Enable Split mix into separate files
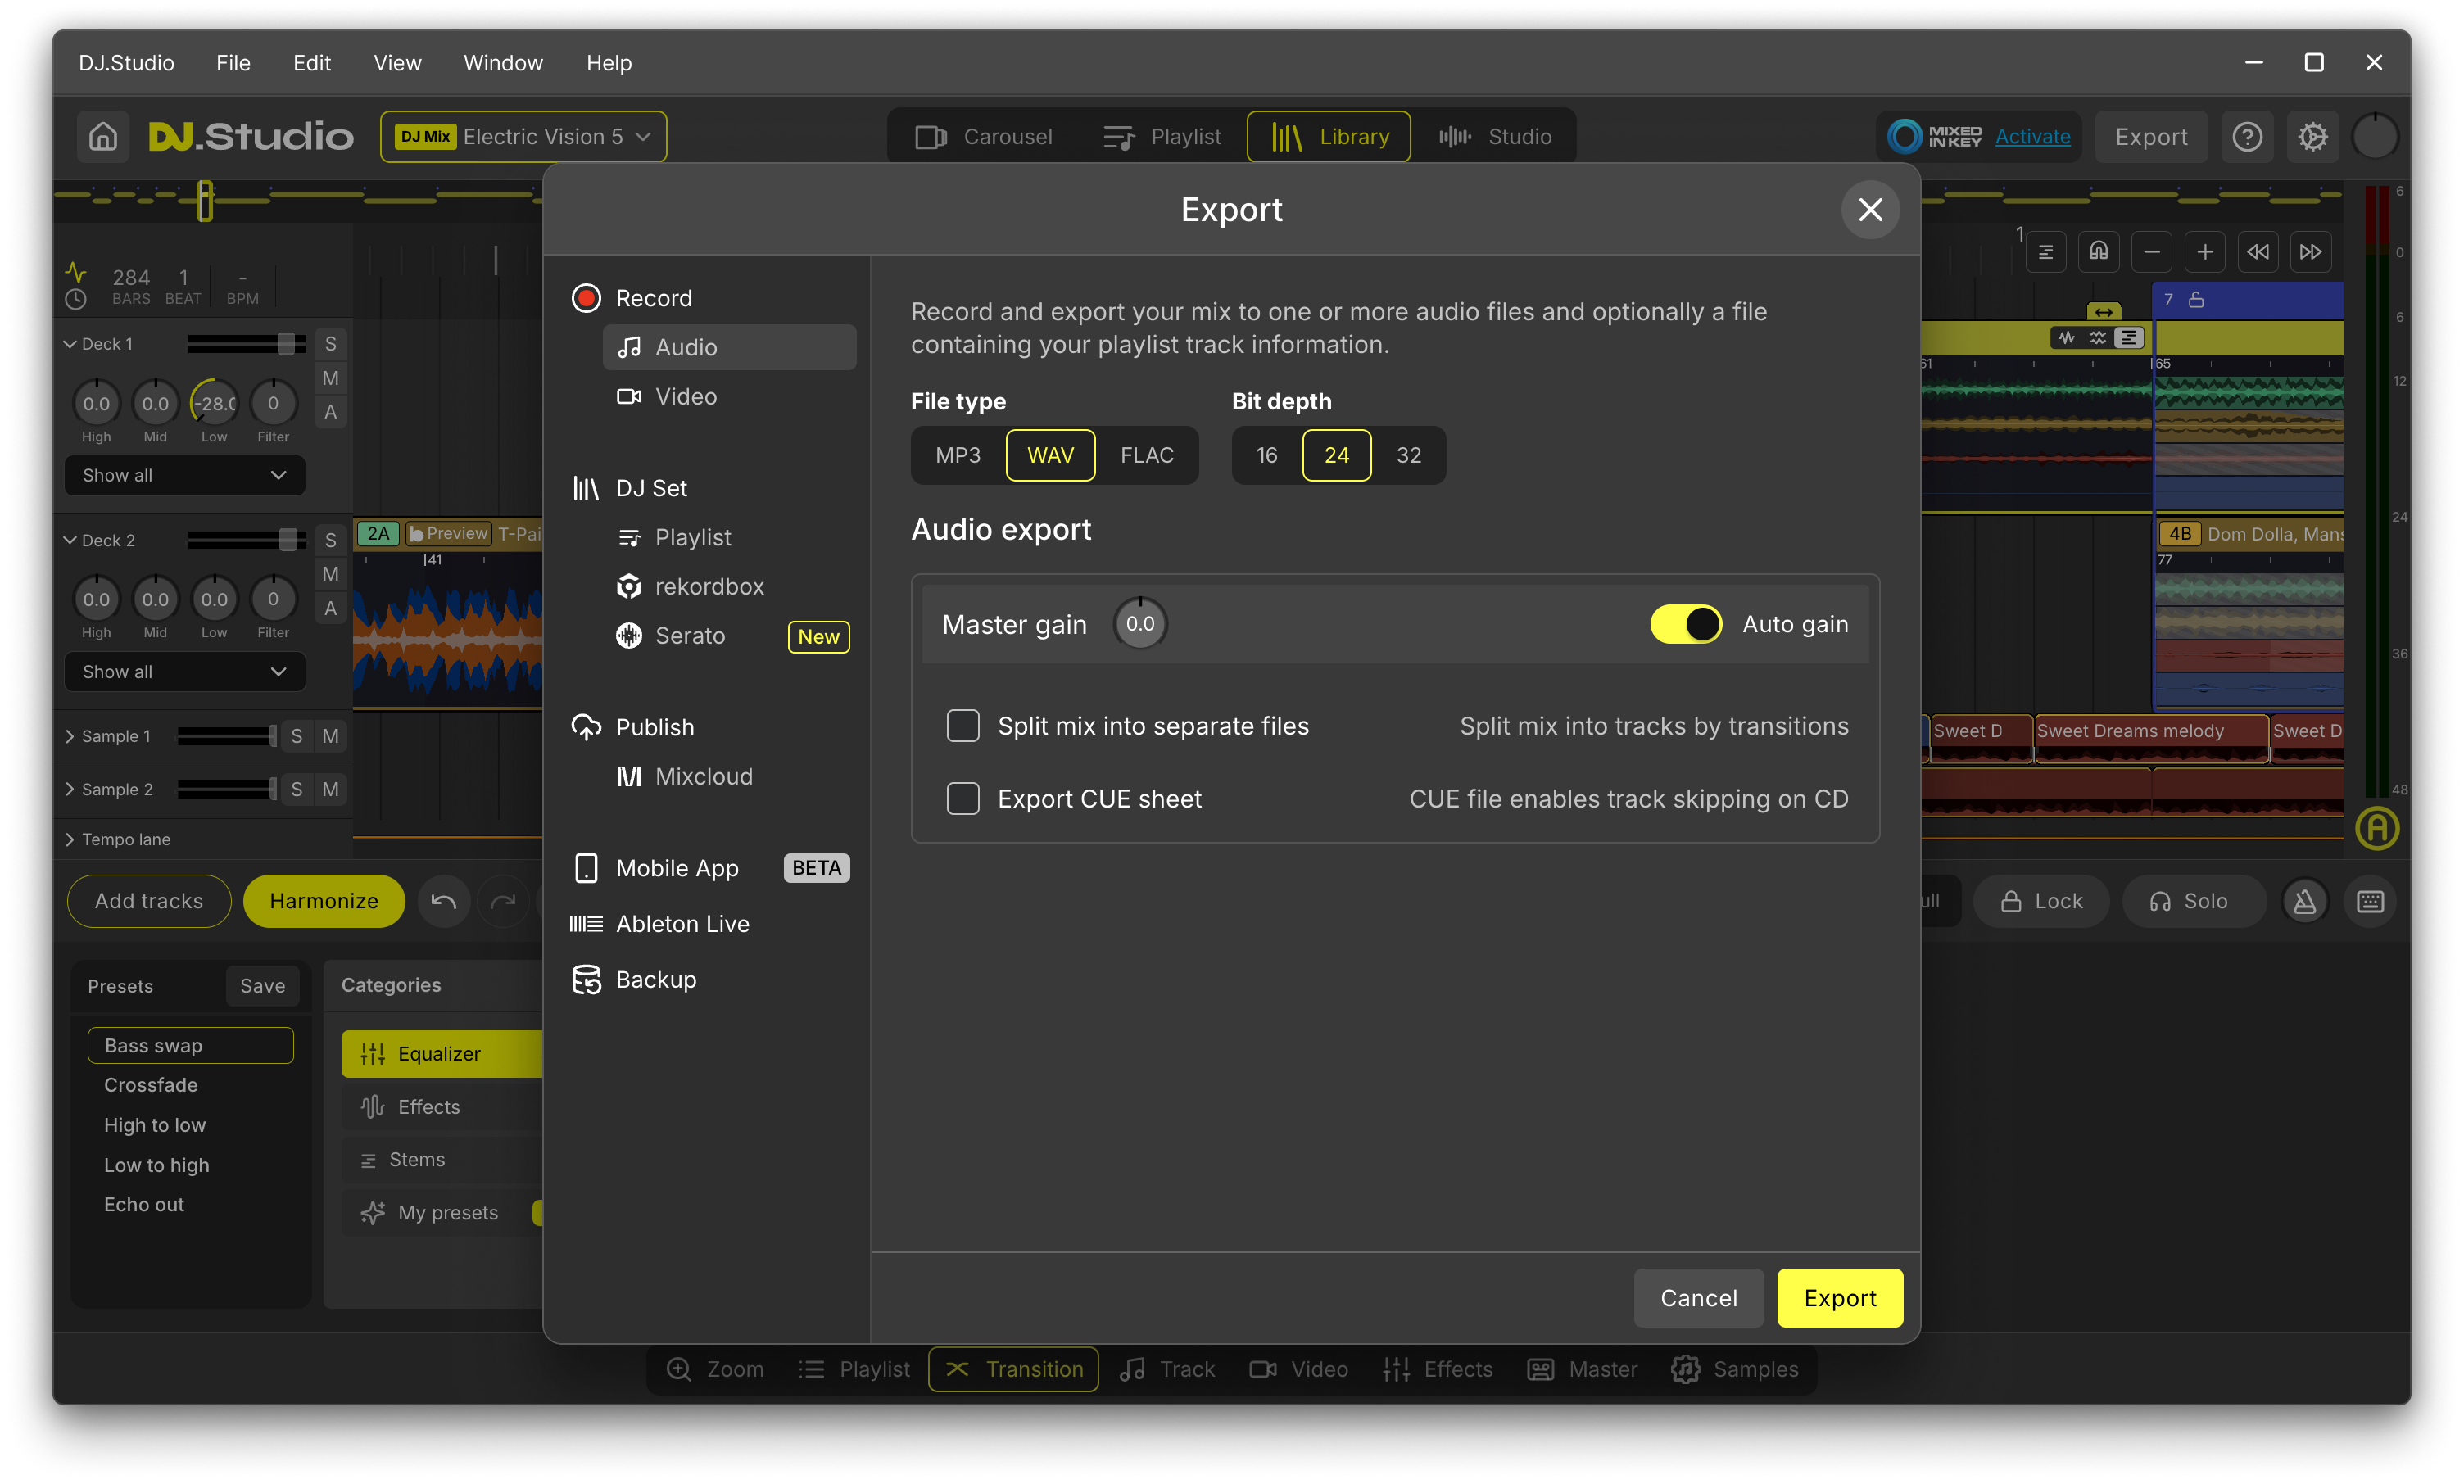The width and height of the screenshot is (2464, 1484). [963, 726]
